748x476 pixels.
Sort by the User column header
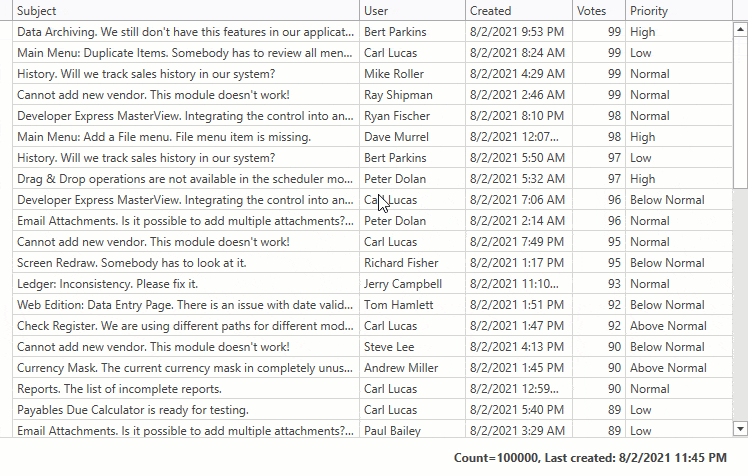(x=410, y=11)
